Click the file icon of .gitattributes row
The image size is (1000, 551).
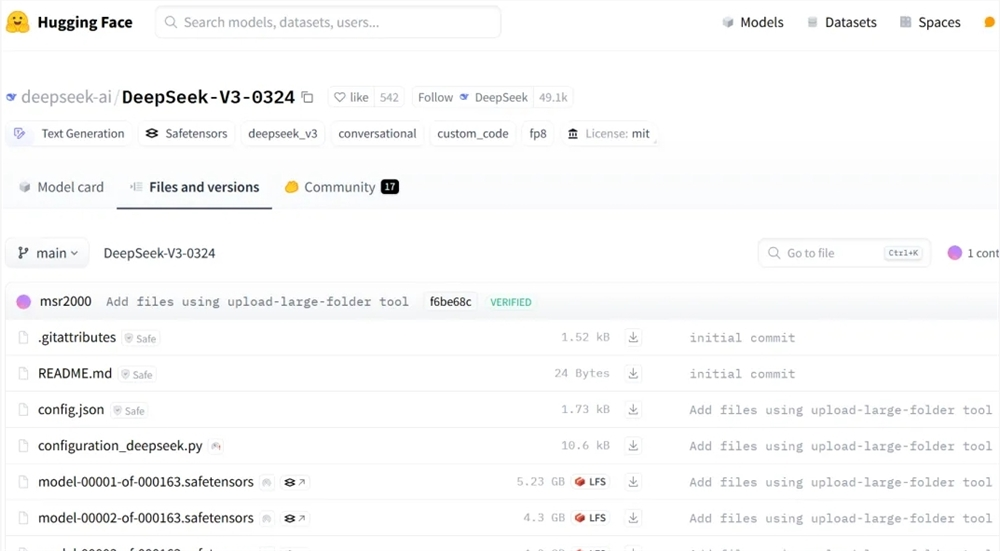pyautogui.click(x=24, y=337)
